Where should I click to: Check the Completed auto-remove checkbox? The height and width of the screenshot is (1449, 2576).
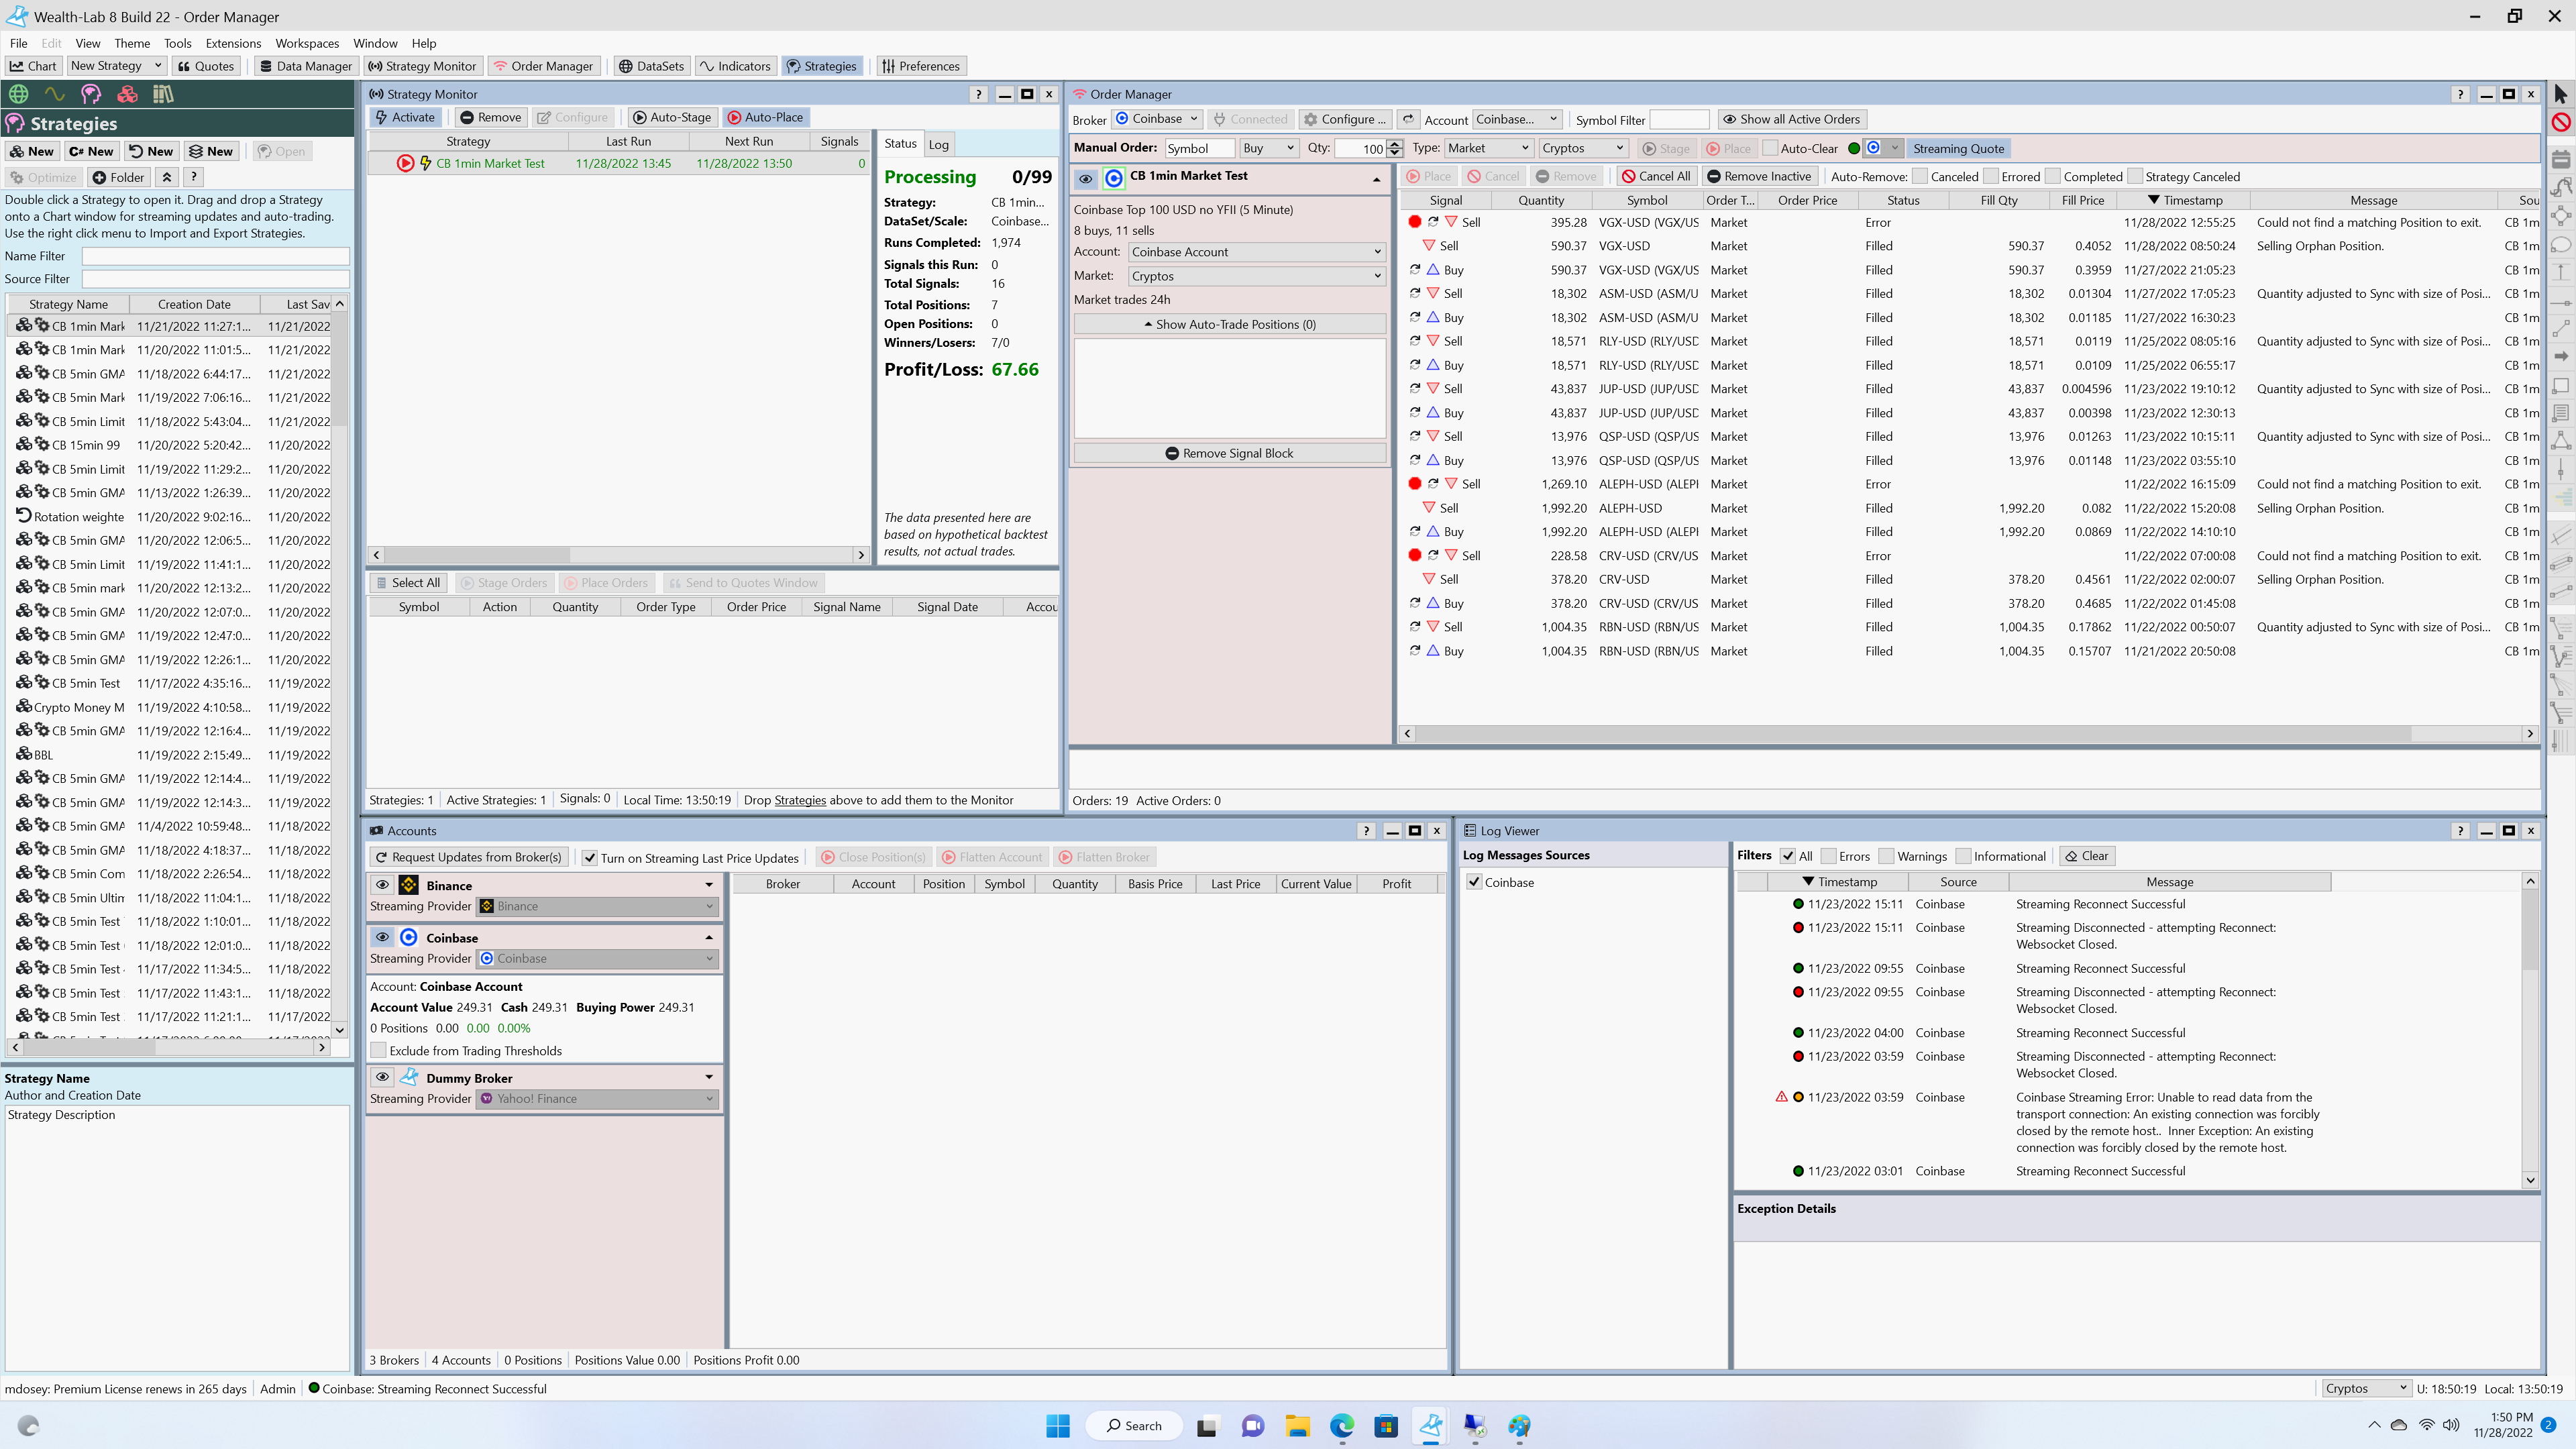[x=2053, y=176]
